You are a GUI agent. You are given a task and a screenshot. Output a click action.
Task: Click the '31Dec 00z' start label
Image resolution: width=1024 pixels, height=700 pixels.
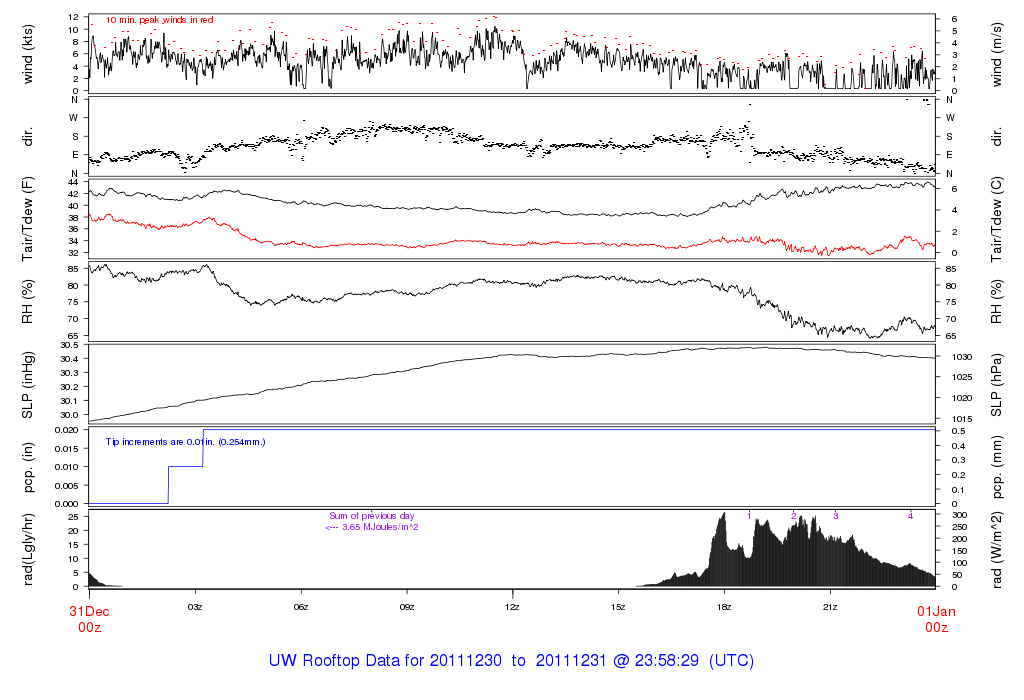click(x=88, y=617)
